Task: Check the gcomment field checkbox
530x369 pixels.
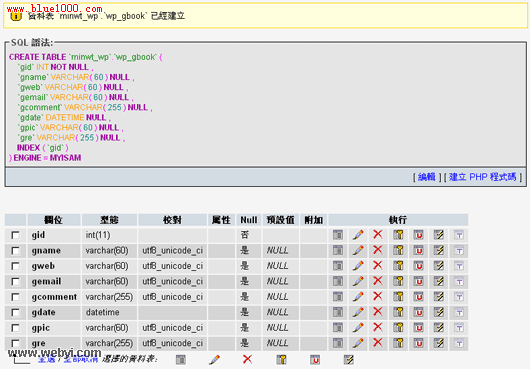Action: click(15, 297)
